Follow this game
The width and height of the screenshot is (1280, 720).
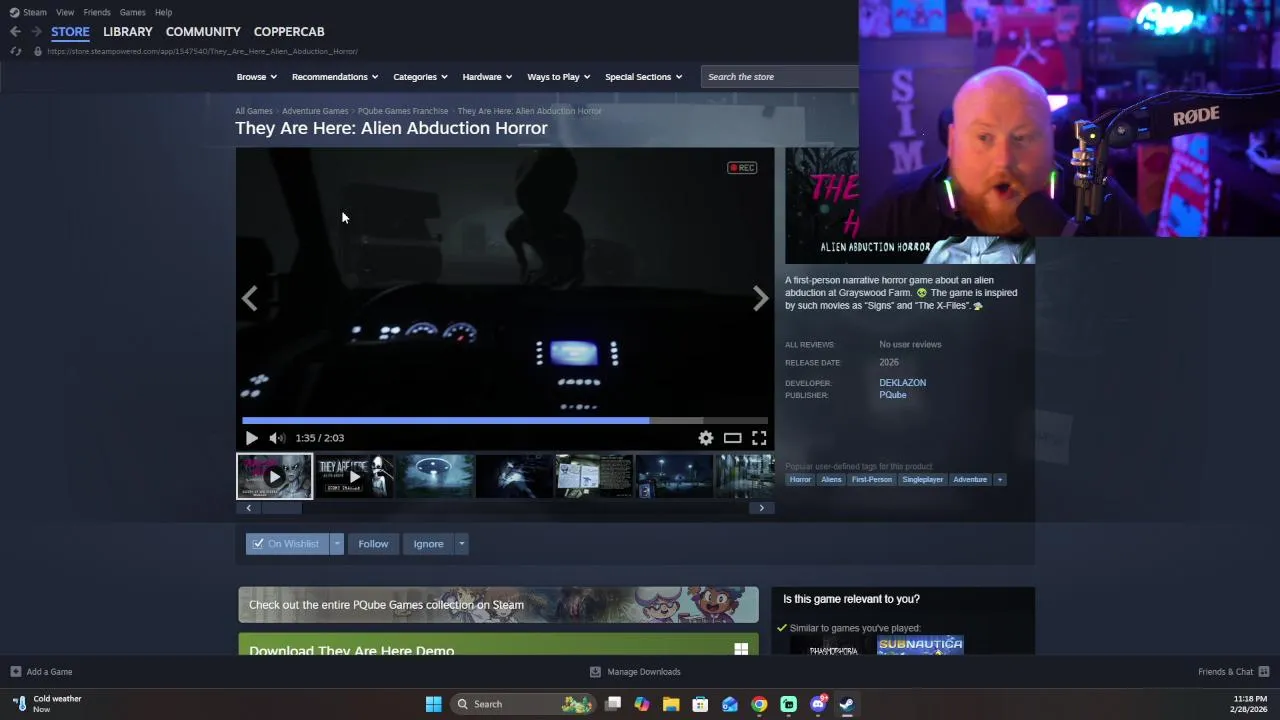tap(373, 544)
